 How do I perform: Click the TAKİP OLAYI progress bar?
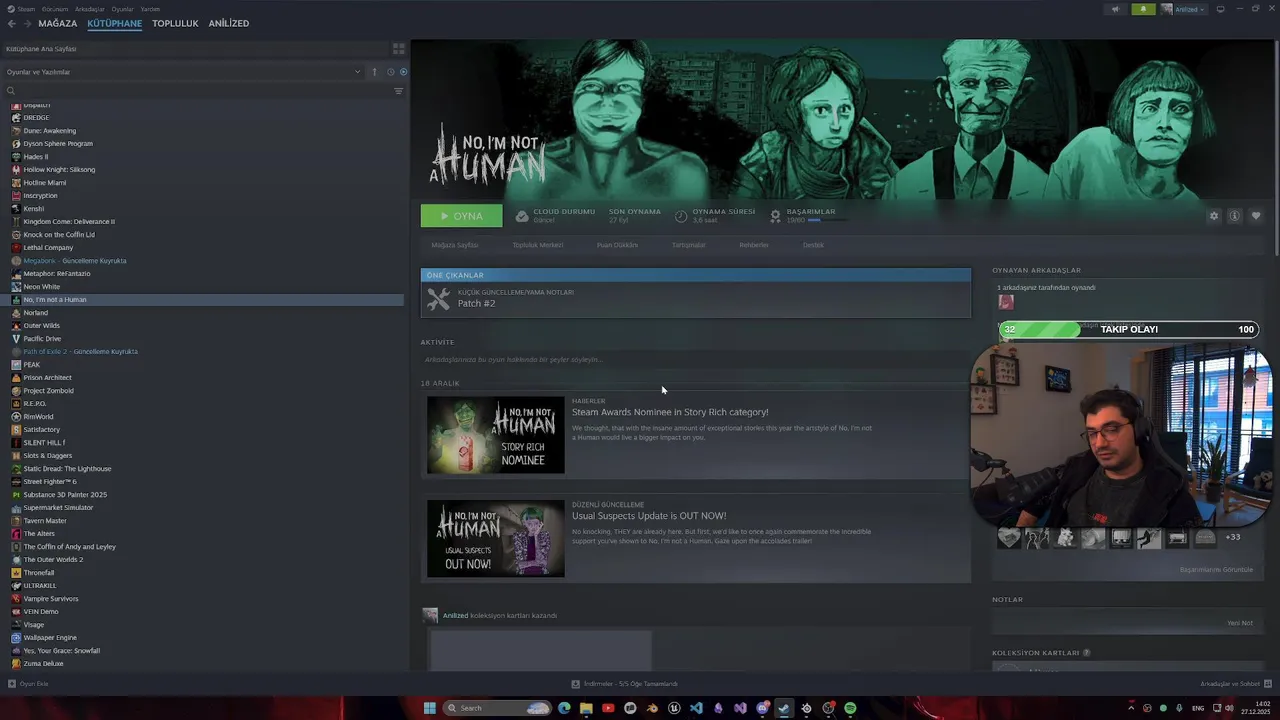[x=1128, y=329]
